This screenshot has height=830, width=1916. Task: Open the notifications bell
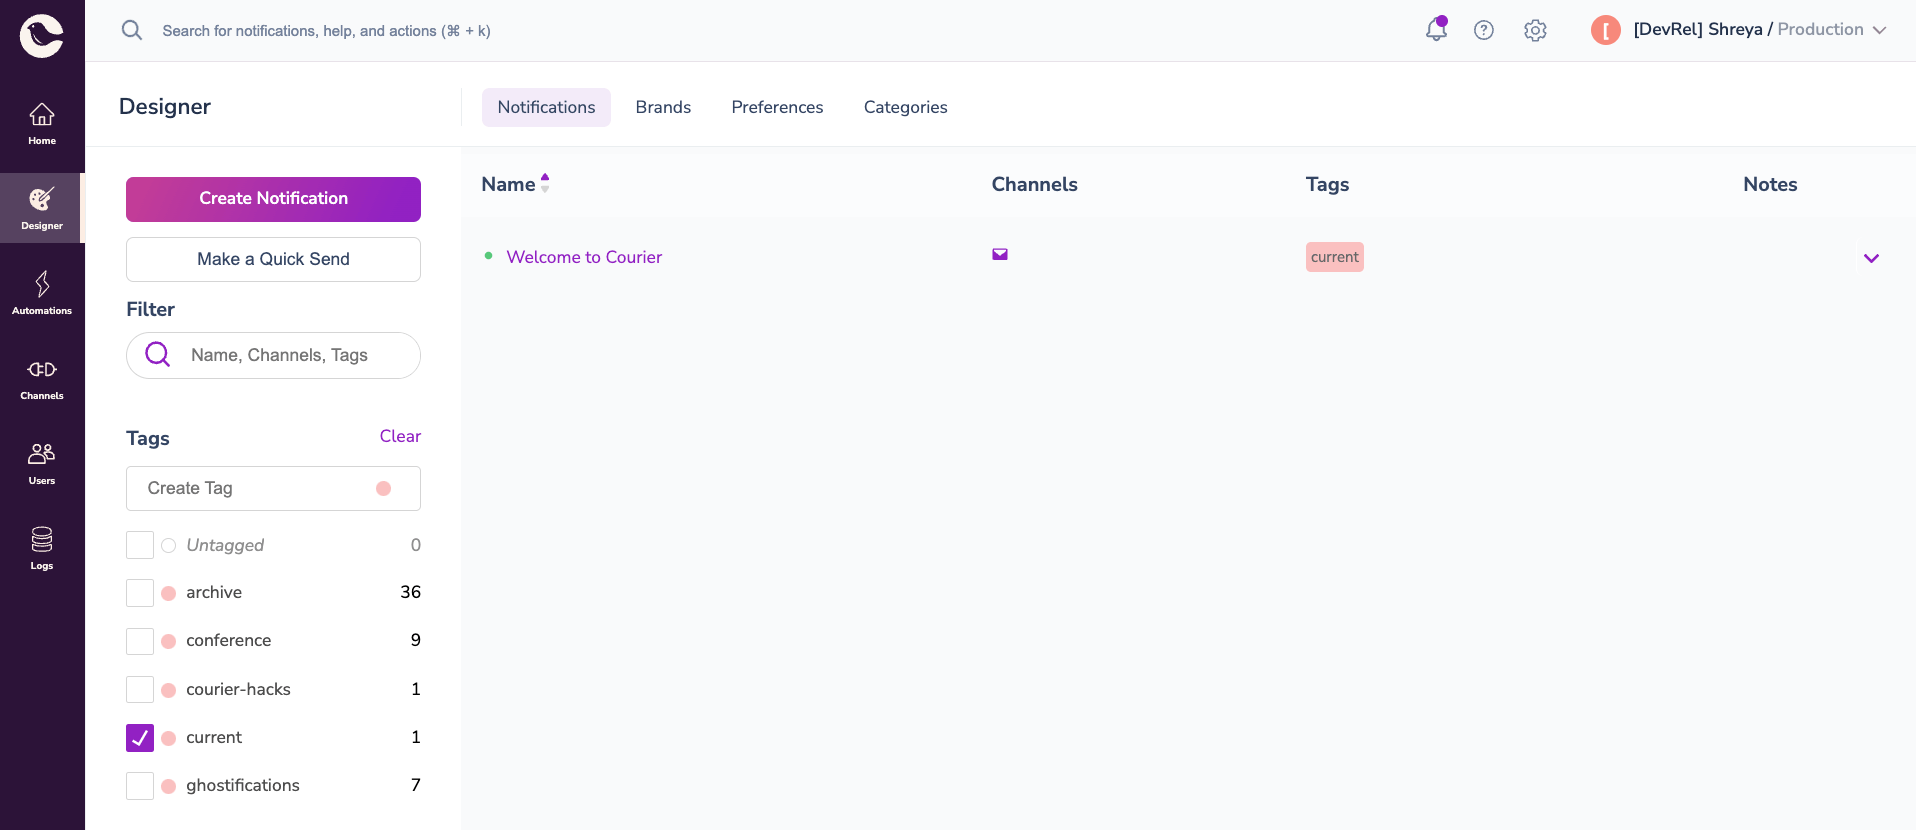point(1436,30)
